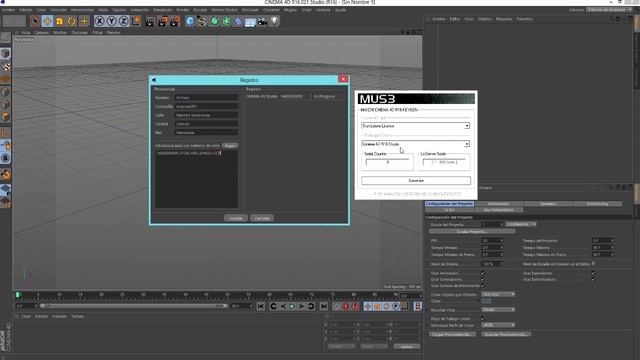
Task: Toggle Usar Animación checkbox
Action: [x=483, y=273]
